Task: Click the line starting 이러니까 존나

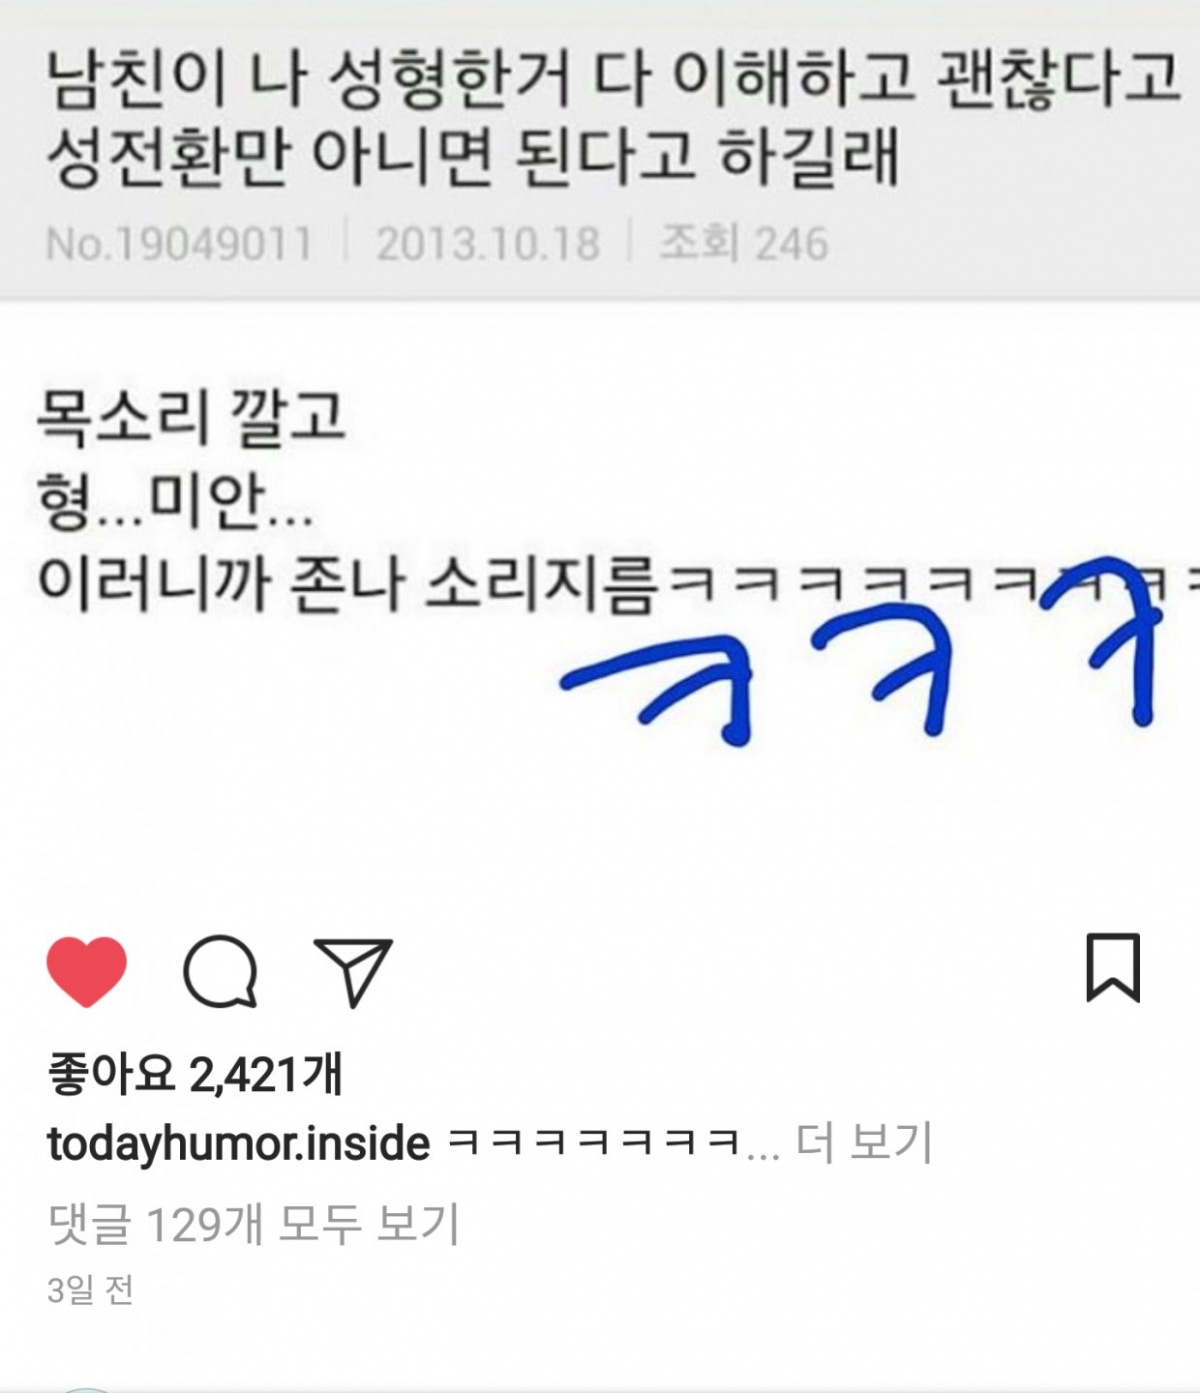Action: pyautogui.click(x=617, y=583)
